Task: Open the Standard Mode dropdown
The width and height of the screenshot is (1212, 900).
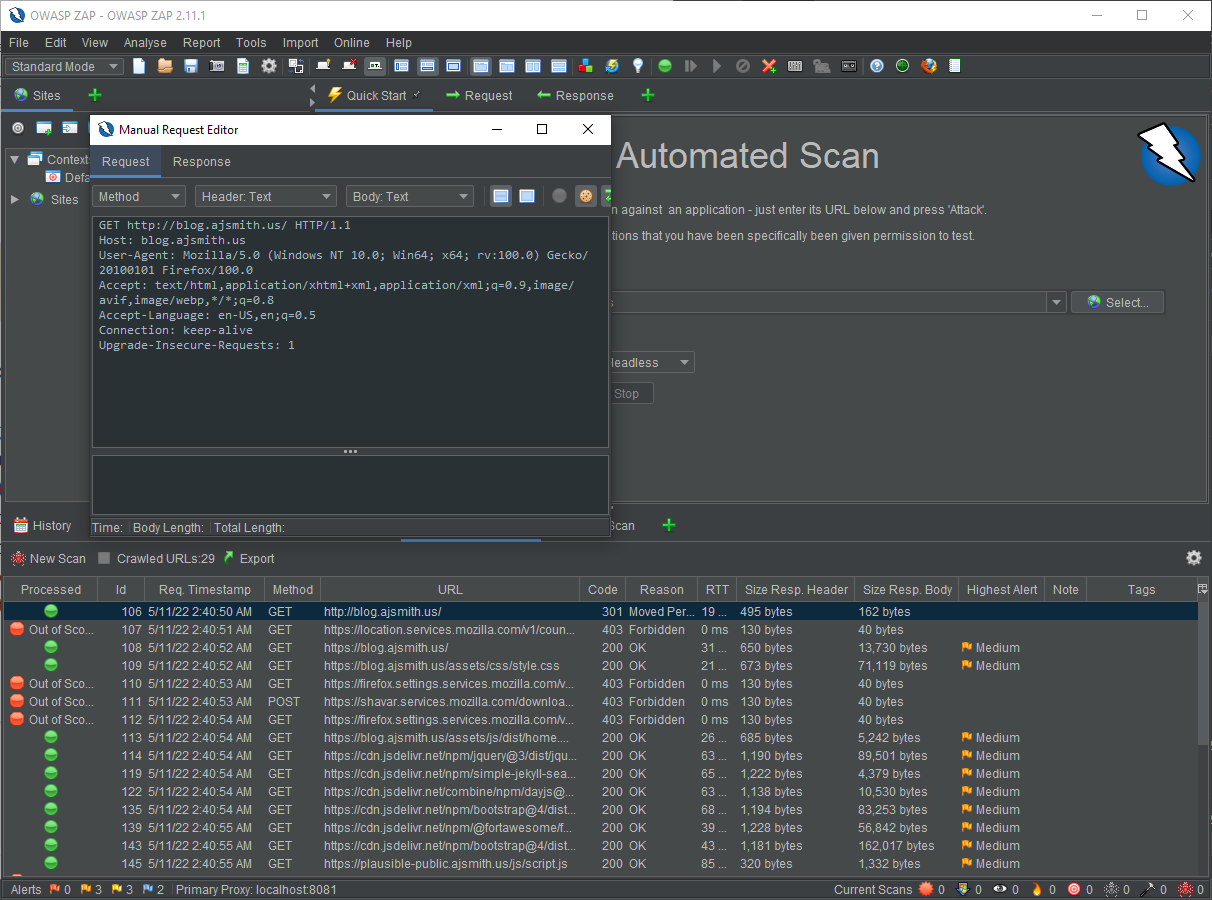Action: 63,65
